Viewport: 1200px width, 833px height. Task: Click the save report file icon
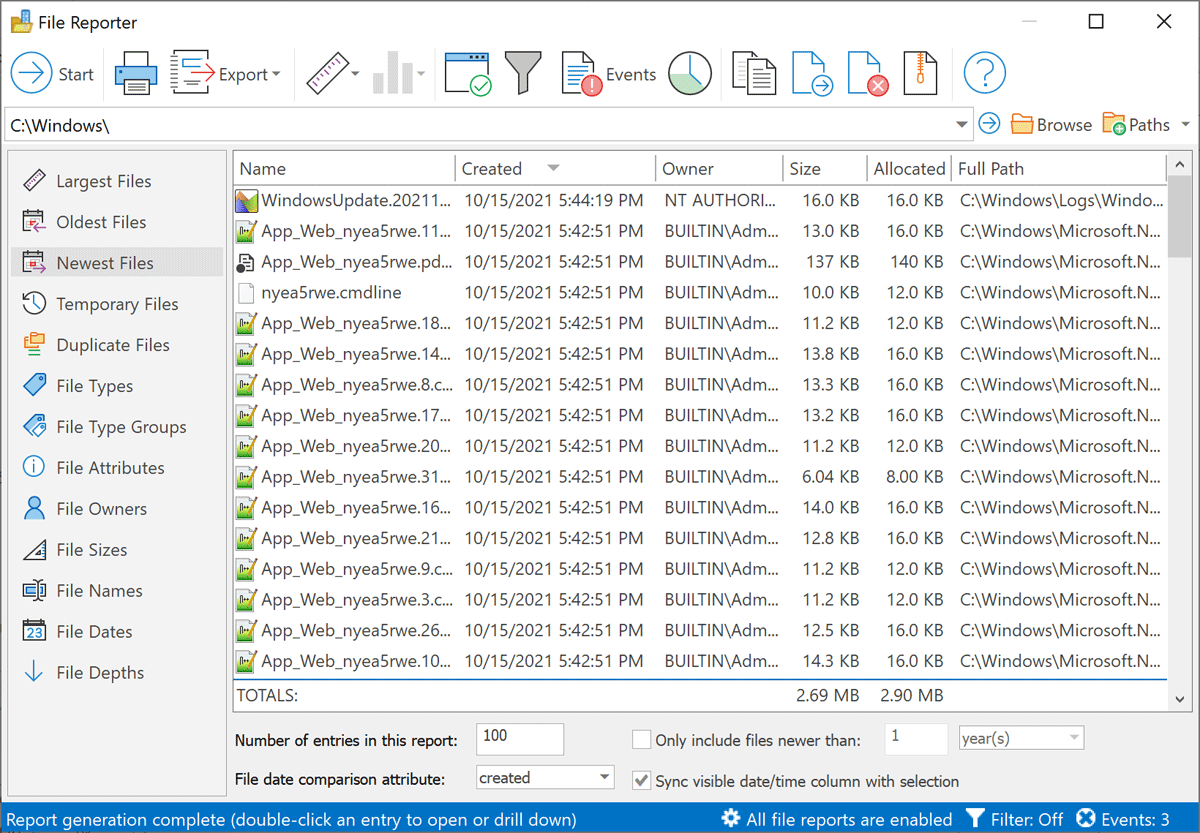tap(812, 72)
